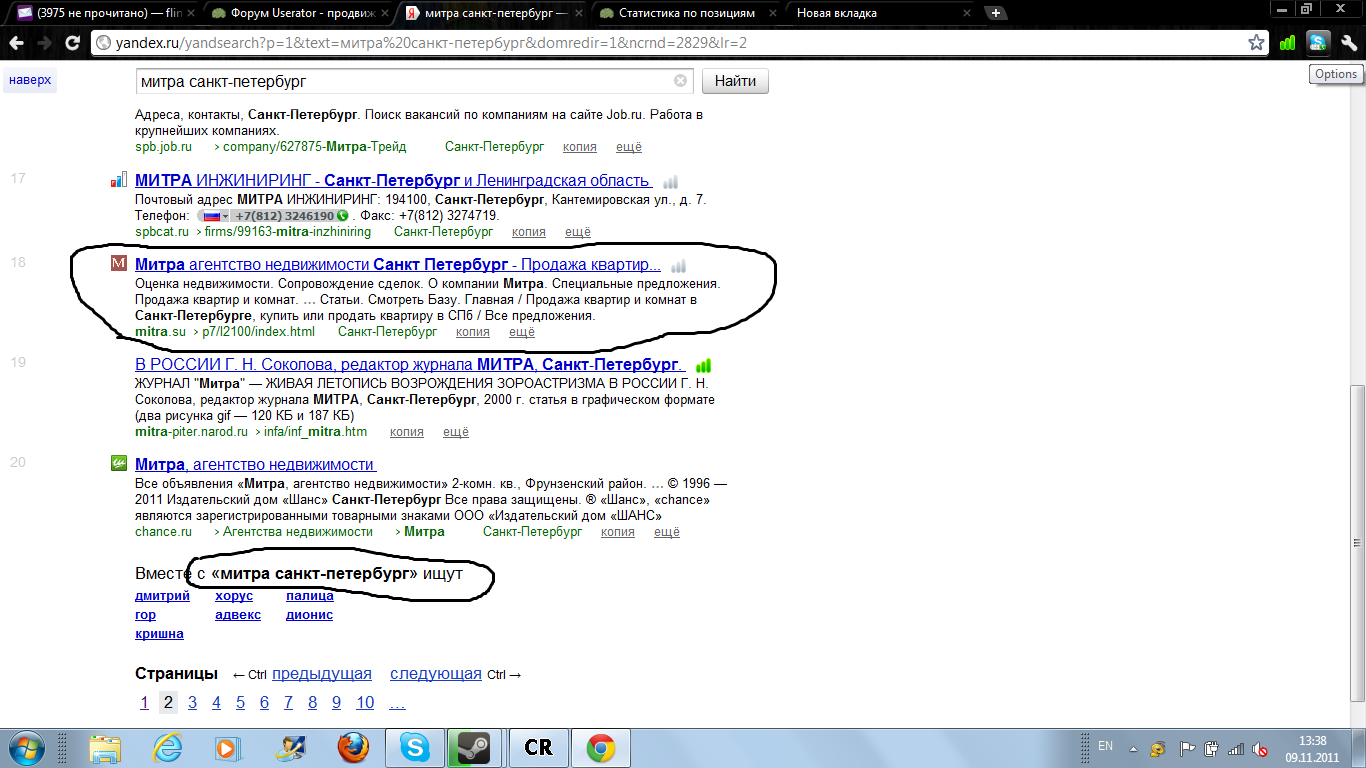This screenshot has height=768, width=1366.
Task: Open a new tab with plus button
Action: pyautogui.click(x=996, y=13)
